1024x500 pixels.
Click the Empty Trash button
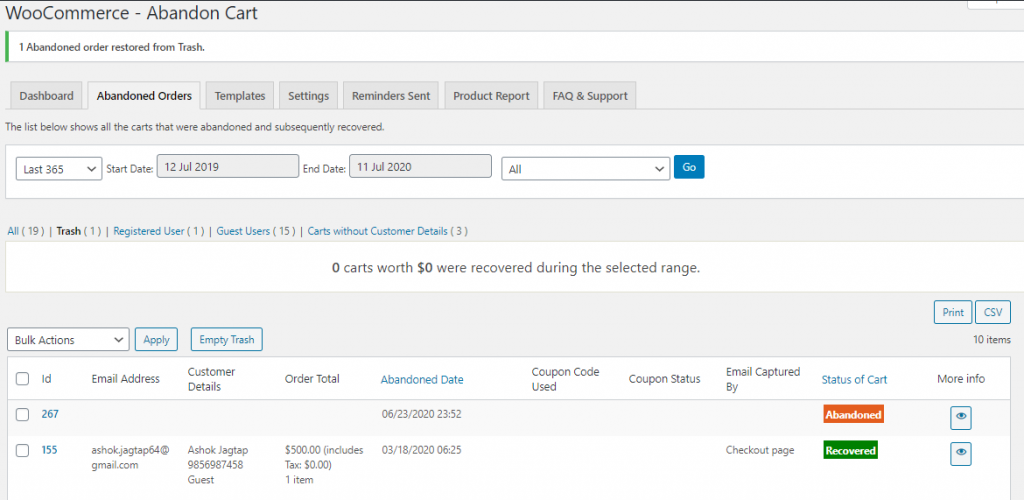[227, 339]
